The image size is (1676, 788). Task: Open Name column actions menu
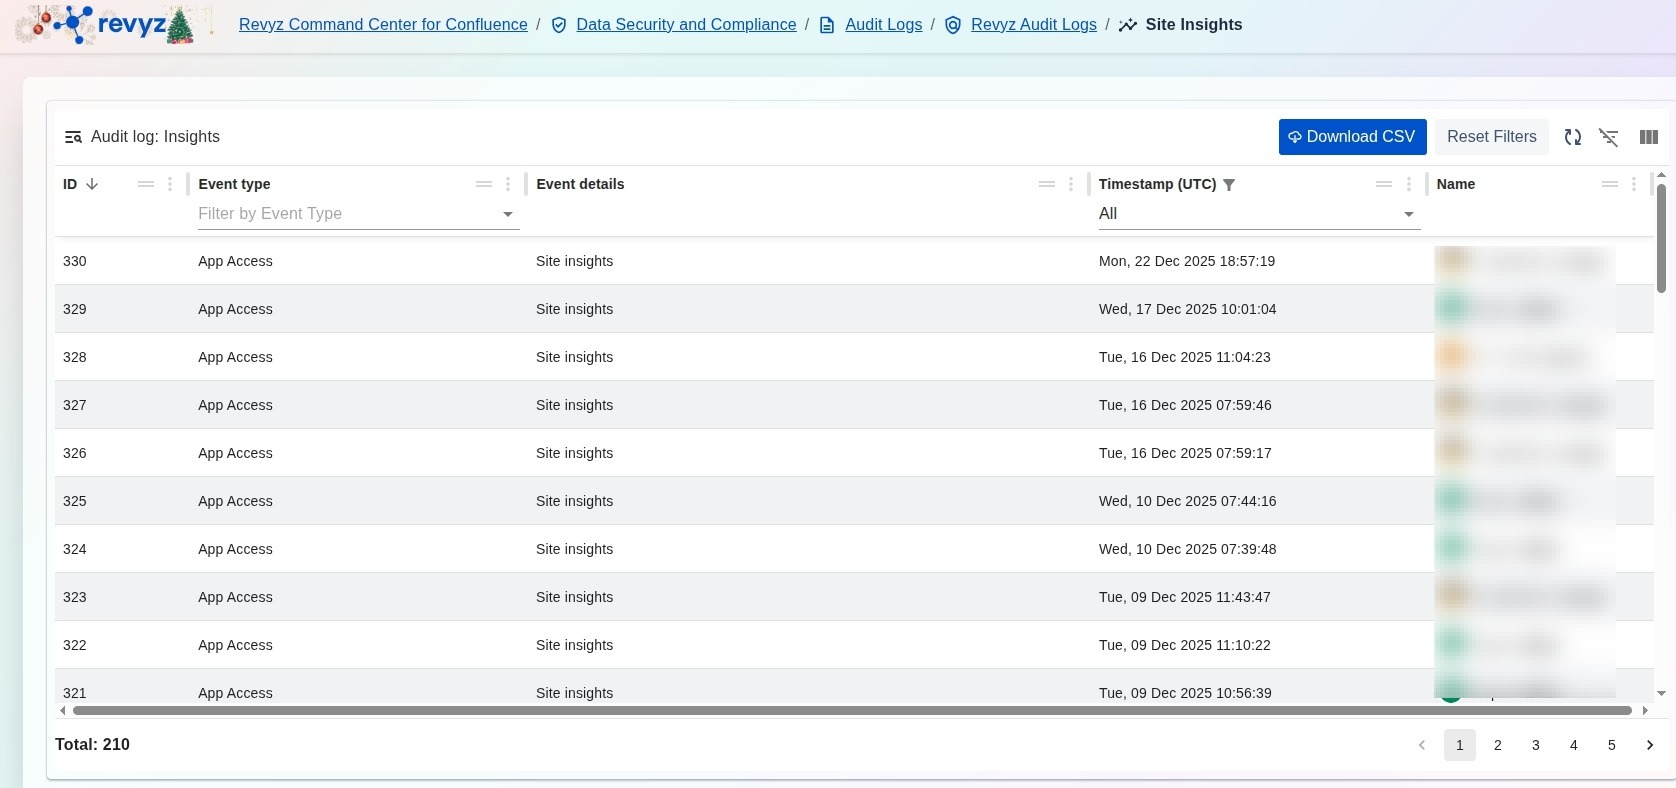click(x=1633, y=184)
